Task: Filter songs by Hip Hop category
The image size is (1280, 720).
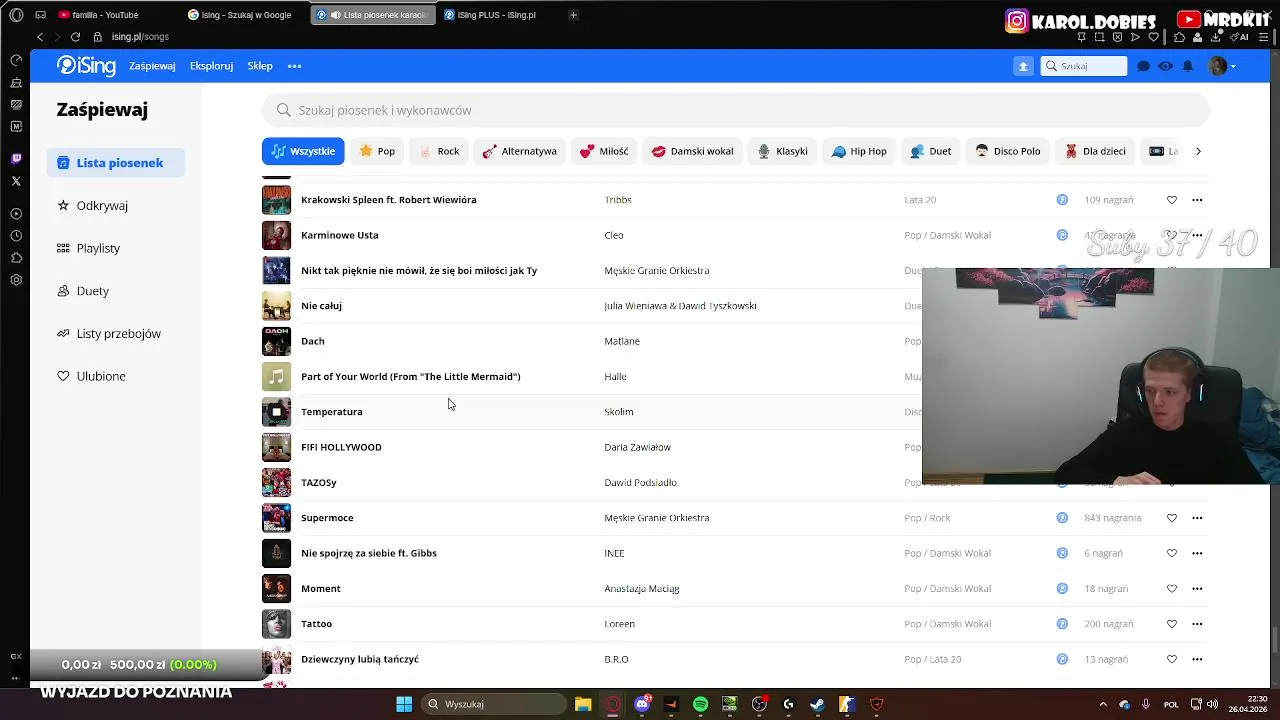Action: pyautogui.click(x=859, y=151)
